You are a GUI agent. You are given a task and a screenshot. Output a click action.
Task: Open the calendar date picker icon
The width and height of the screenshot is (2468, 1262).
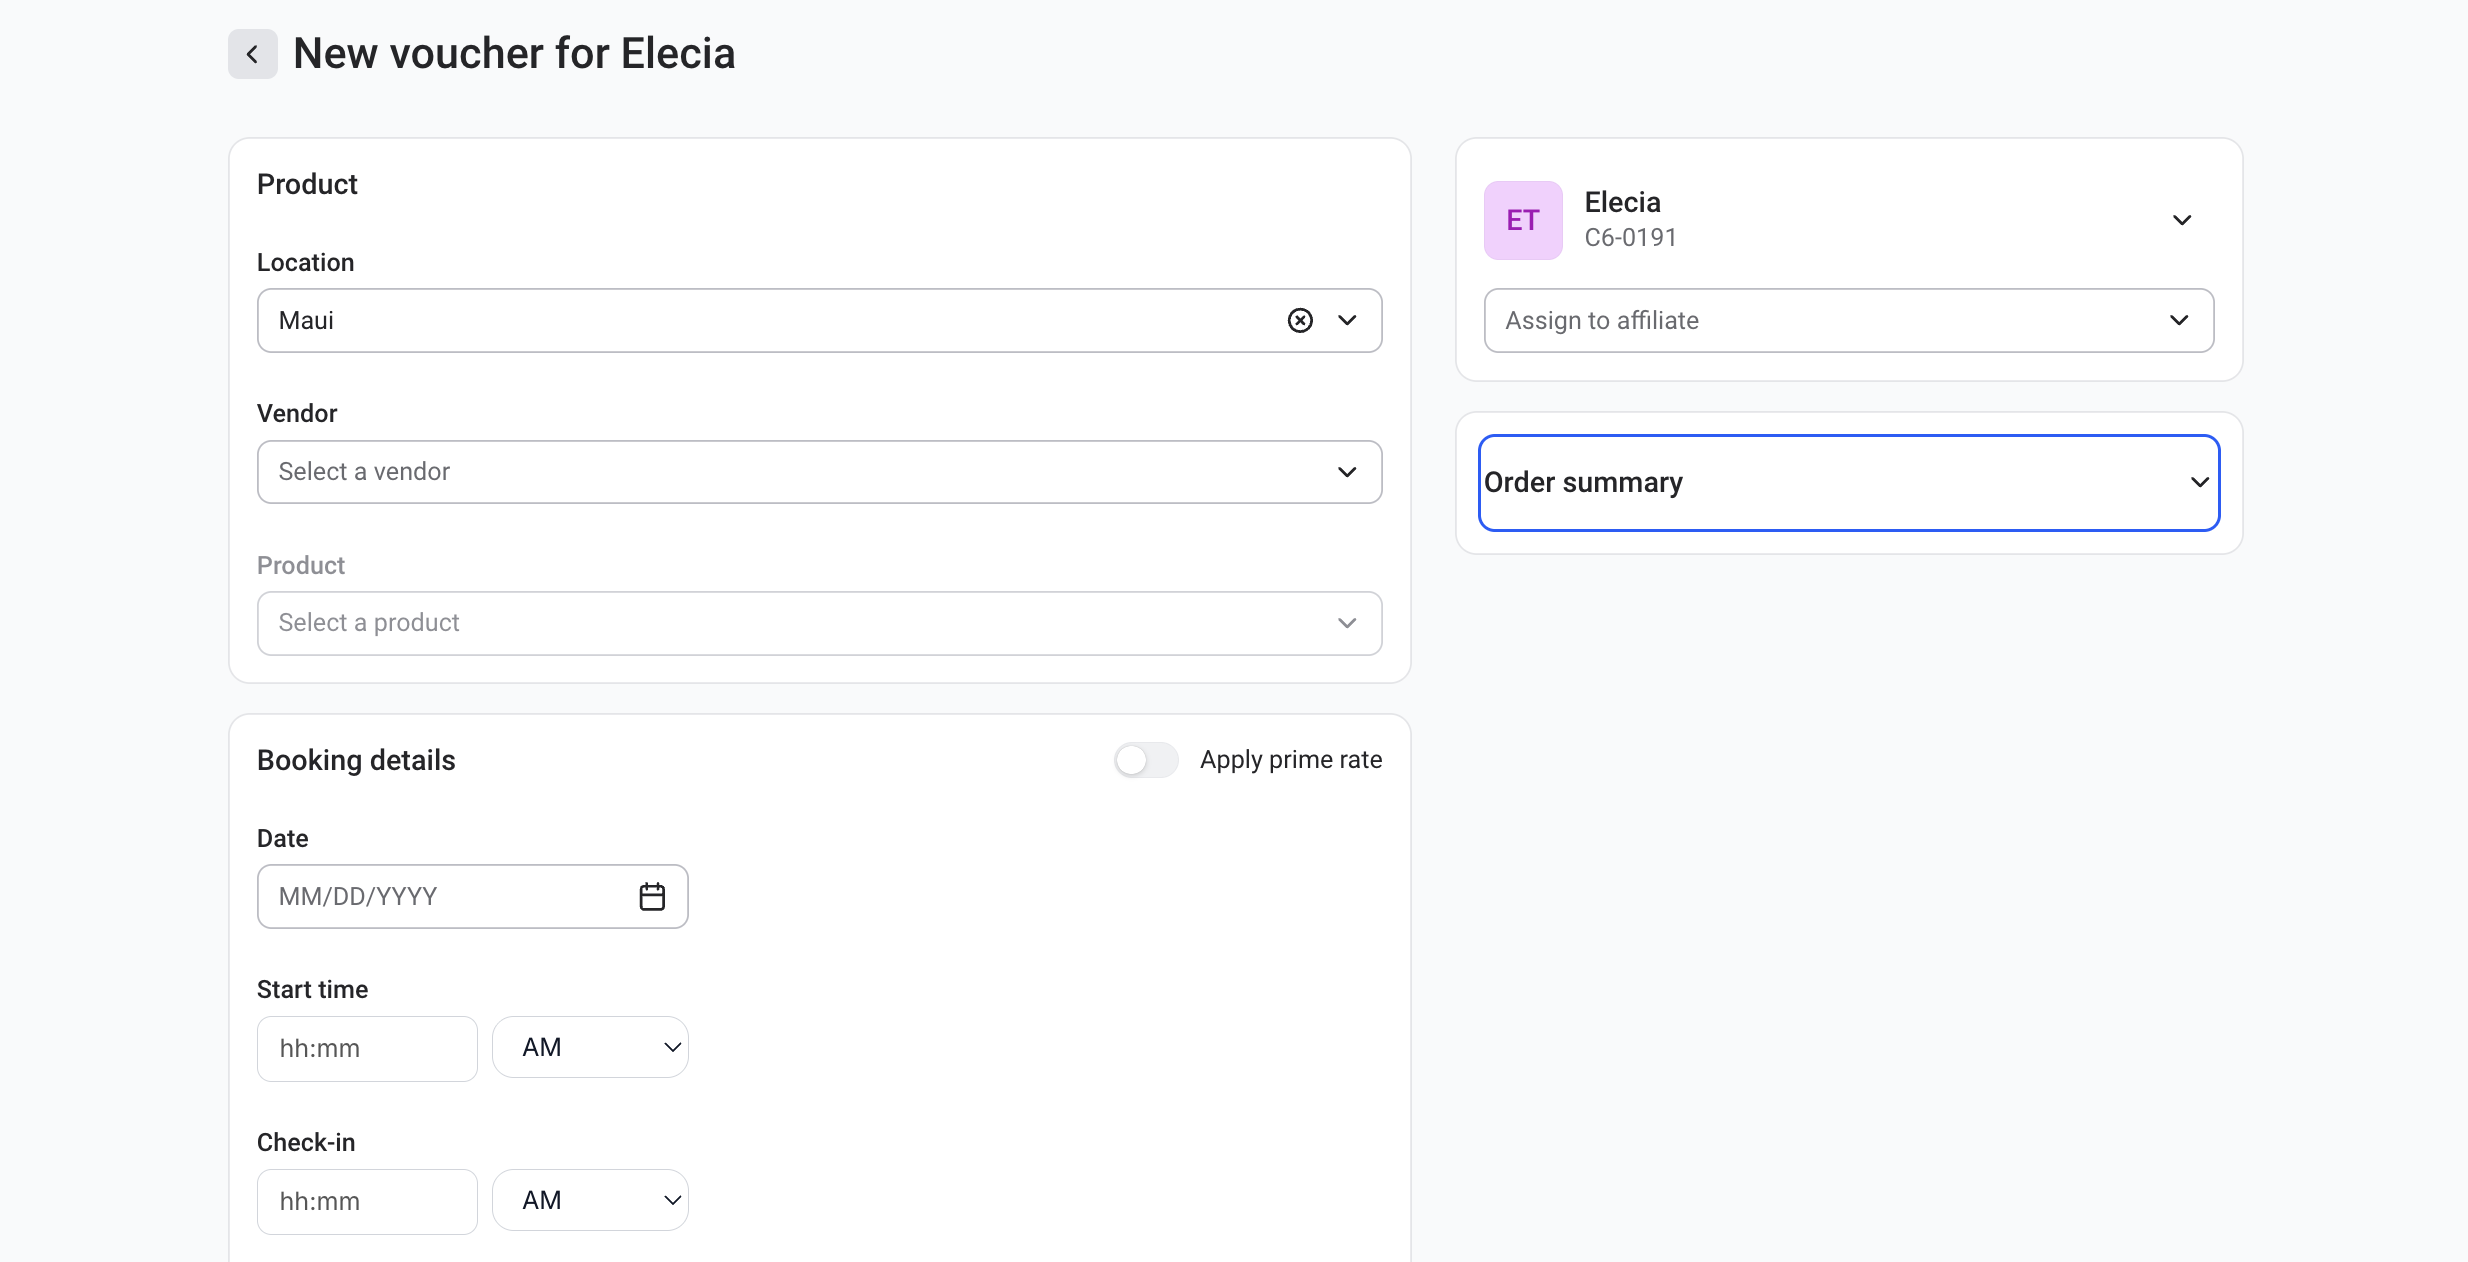click(652, 896)
